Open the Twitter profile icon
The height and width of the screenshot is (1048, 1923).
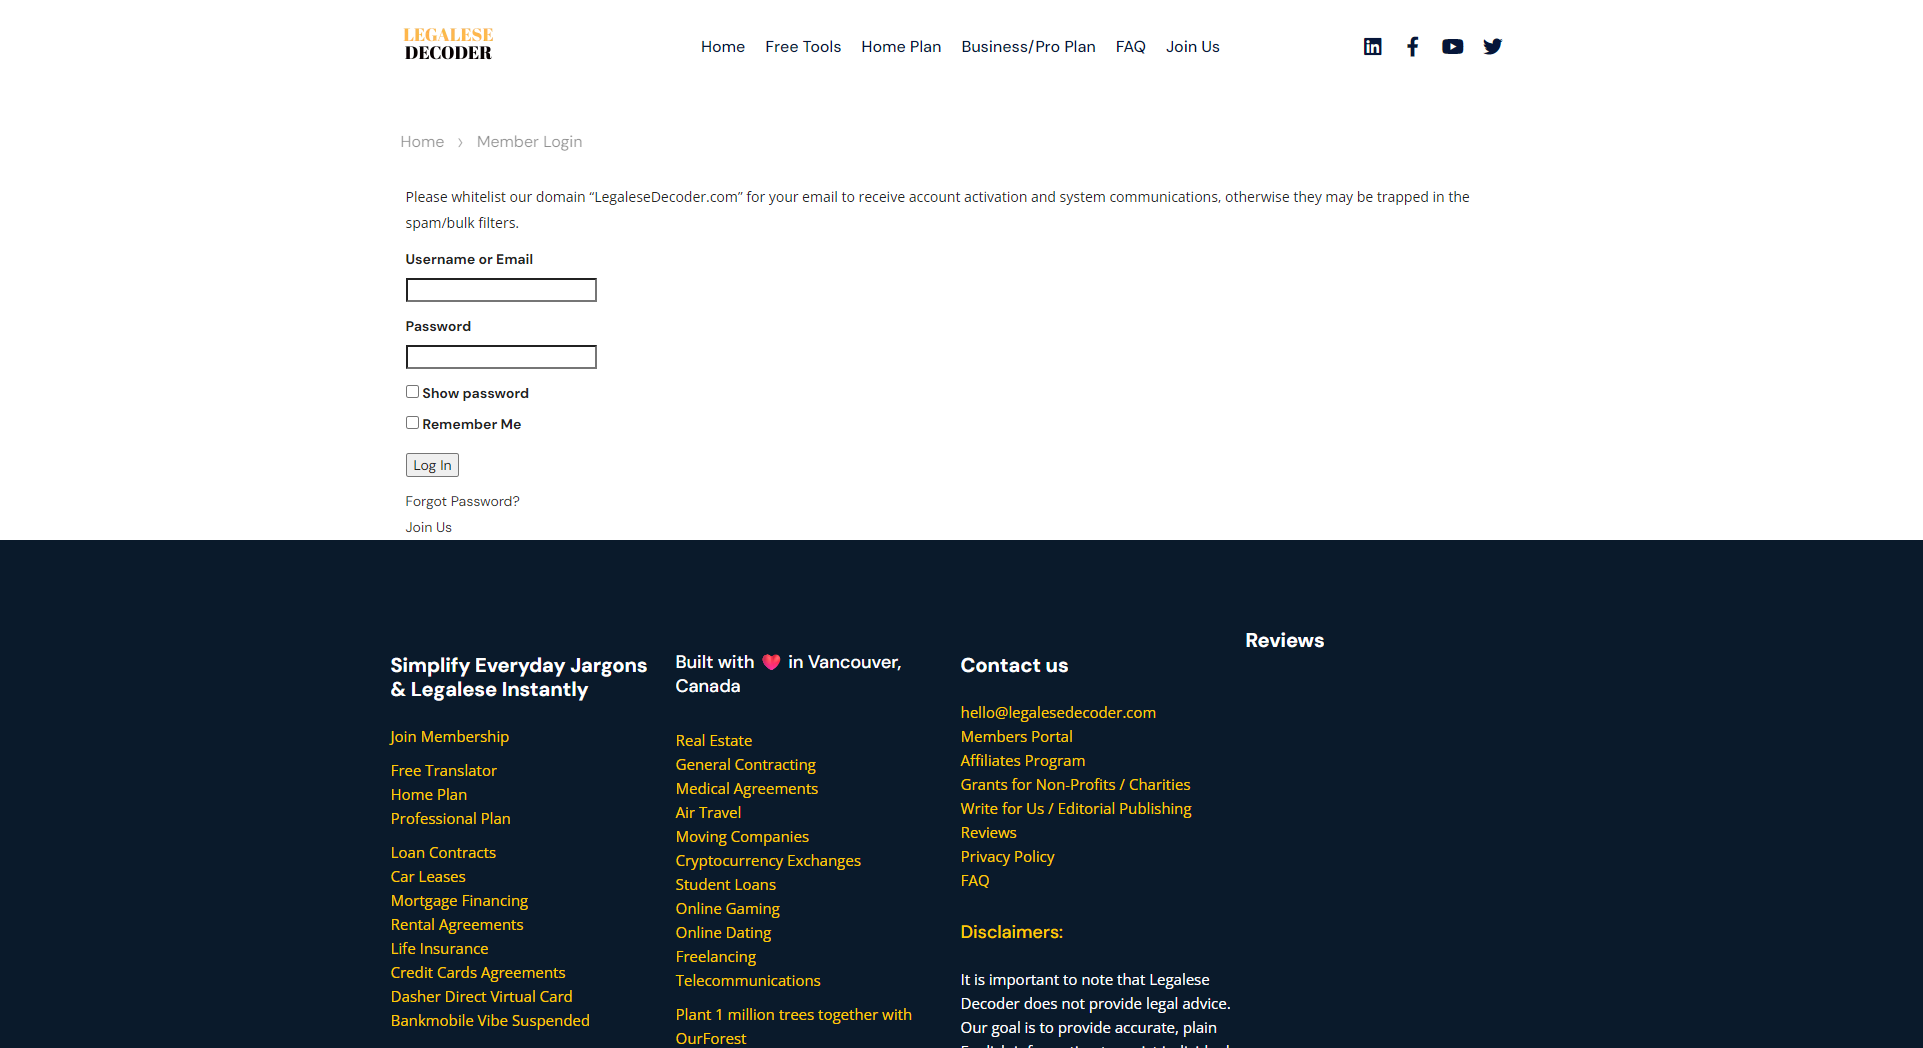[1492, 46]
